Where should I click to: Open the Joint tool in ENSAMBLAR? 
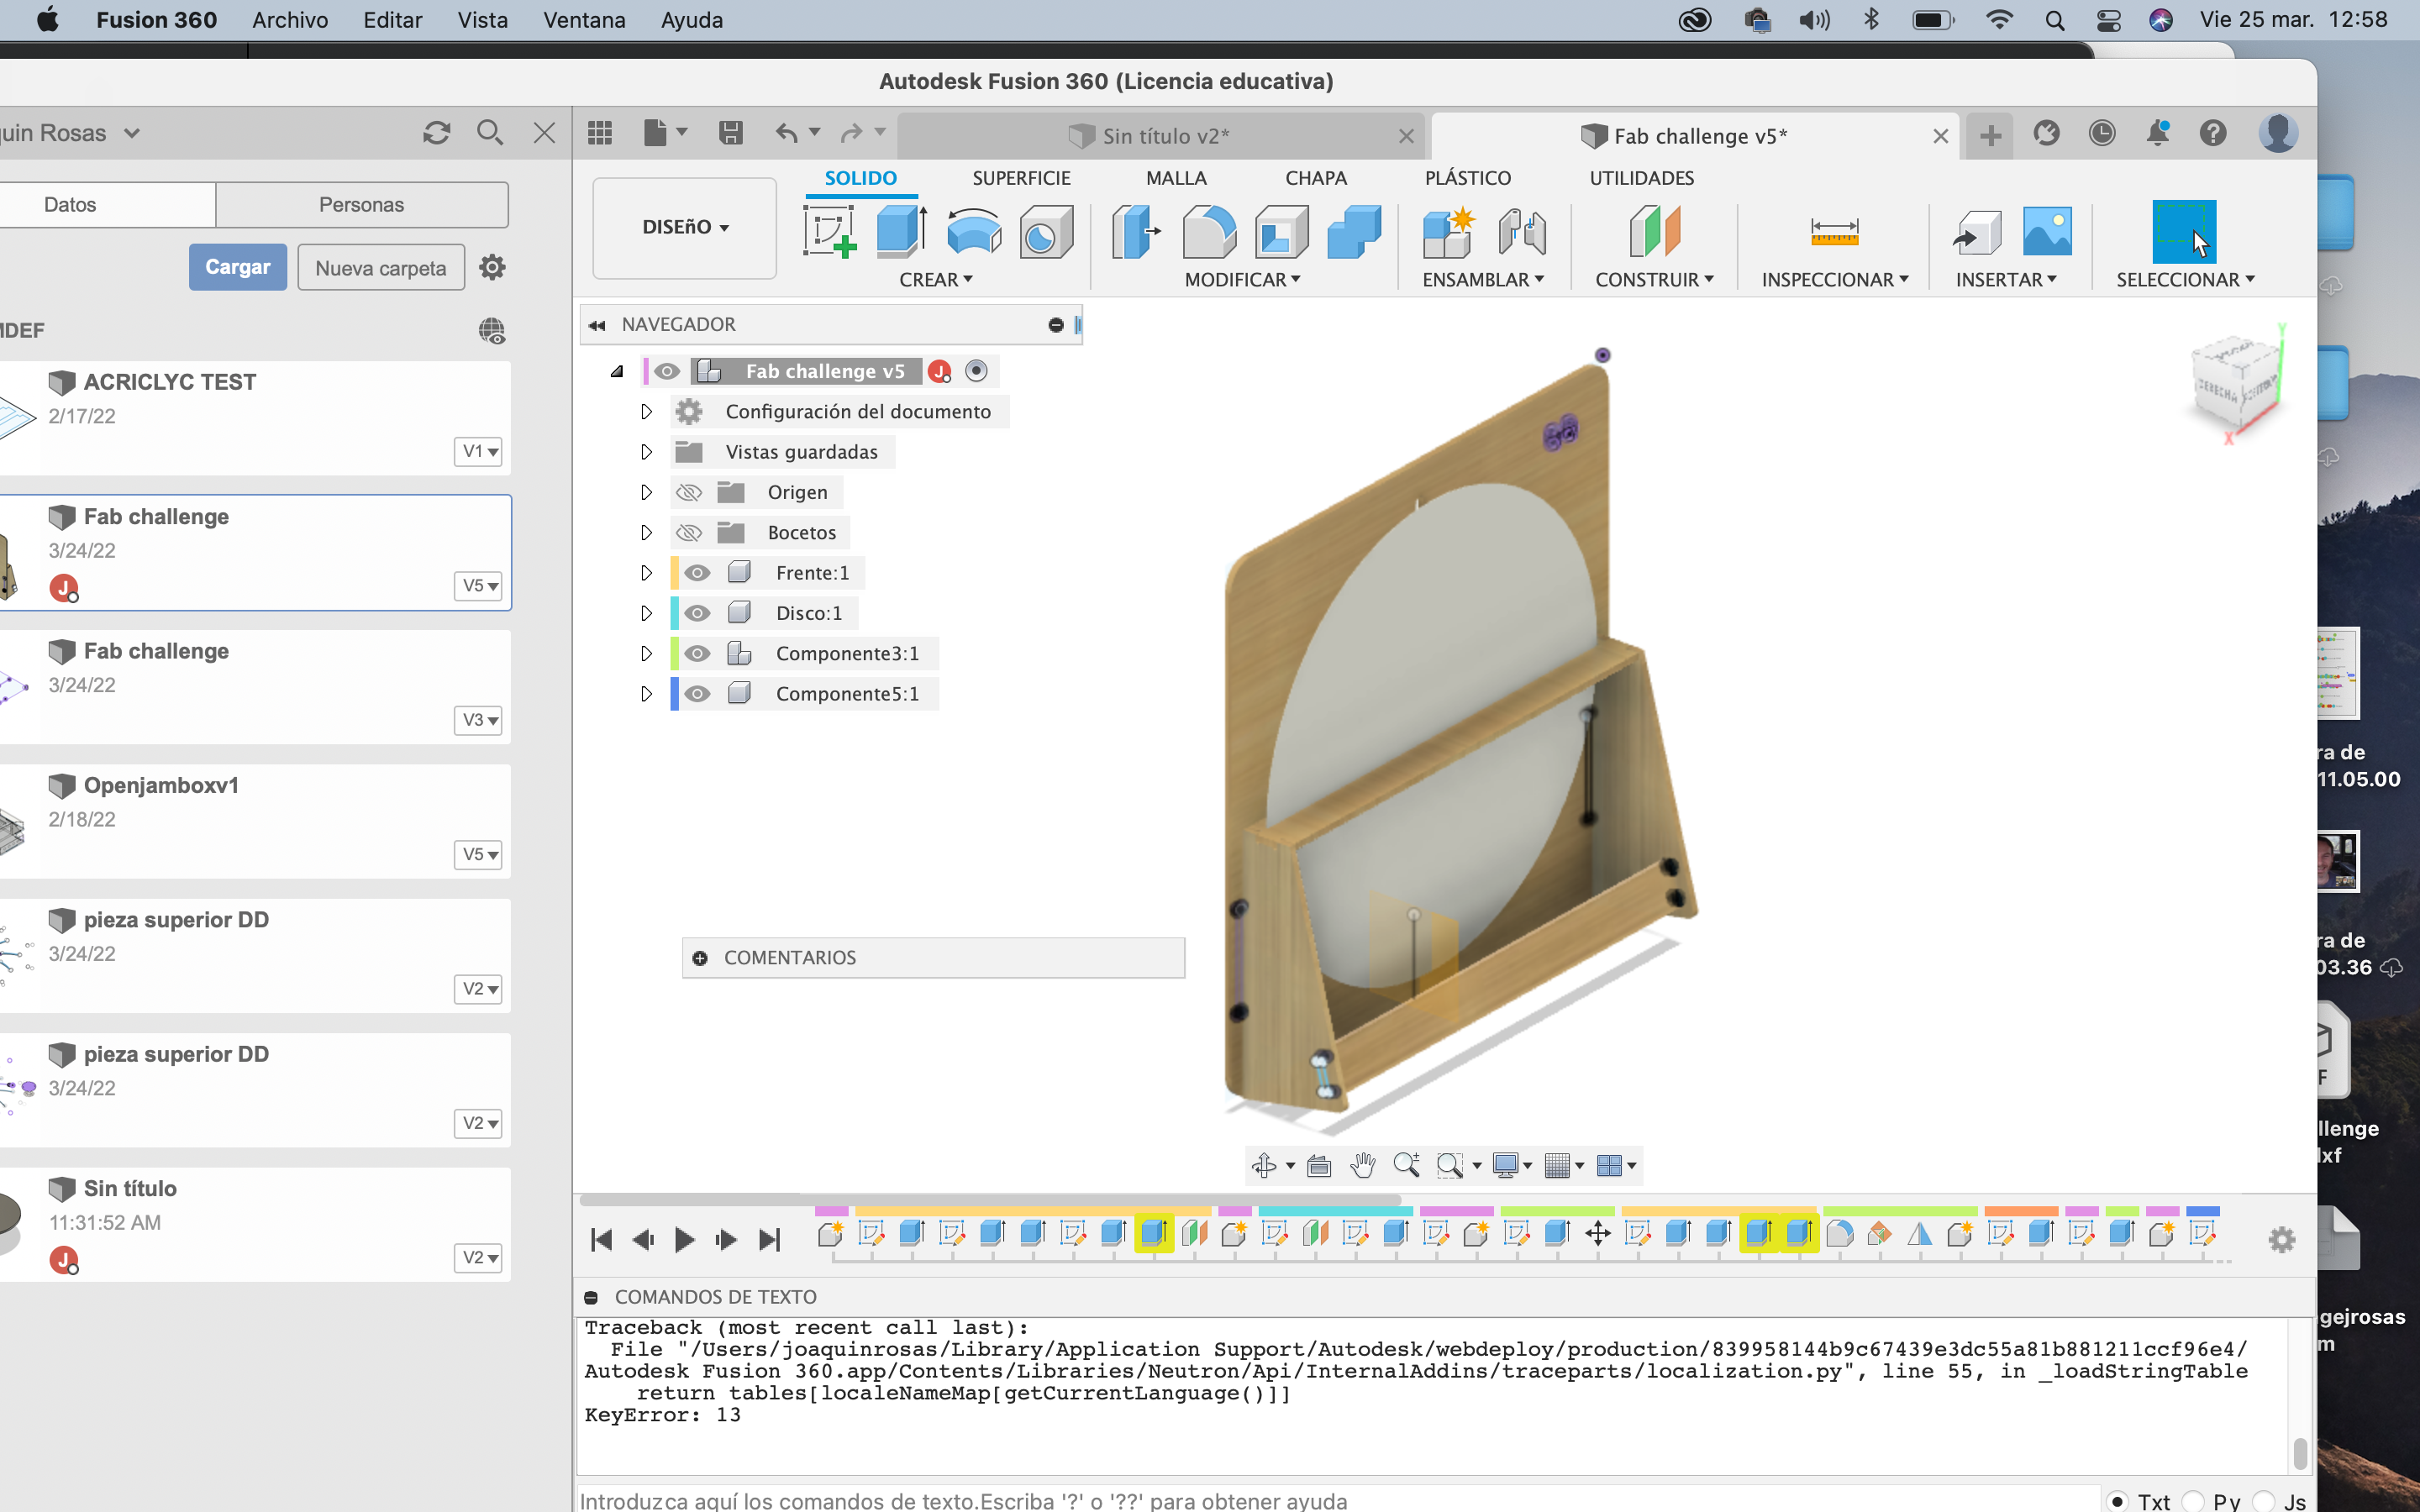coord(1522,232)
